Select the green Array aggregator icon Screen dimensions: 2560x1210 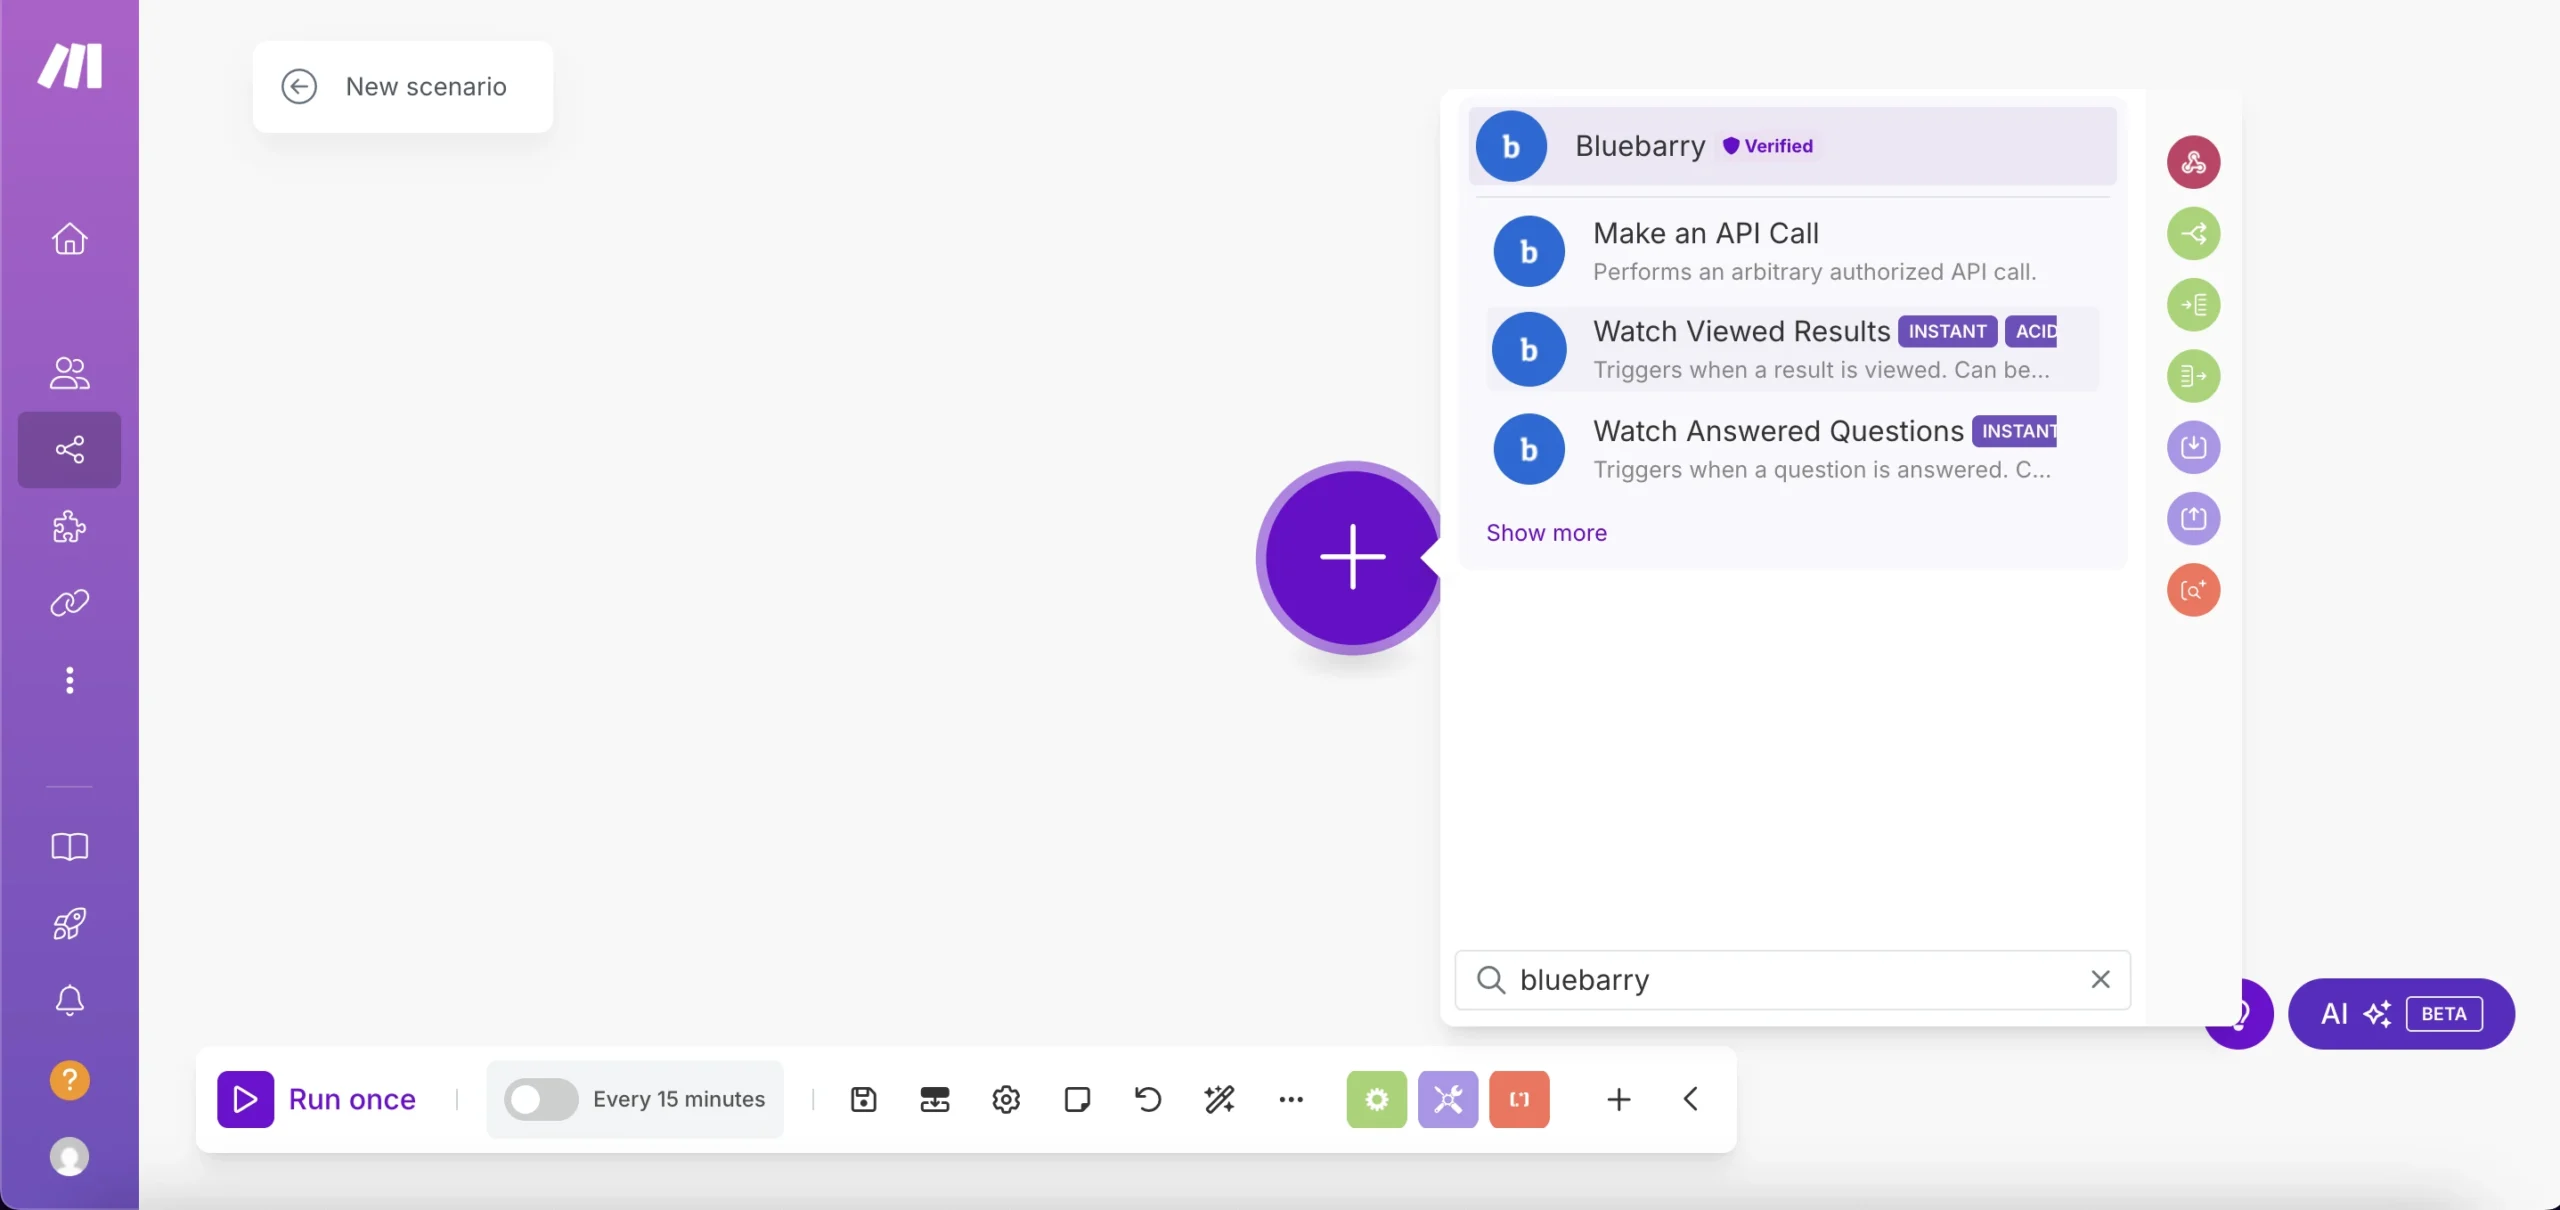(x=2194, y=305)
